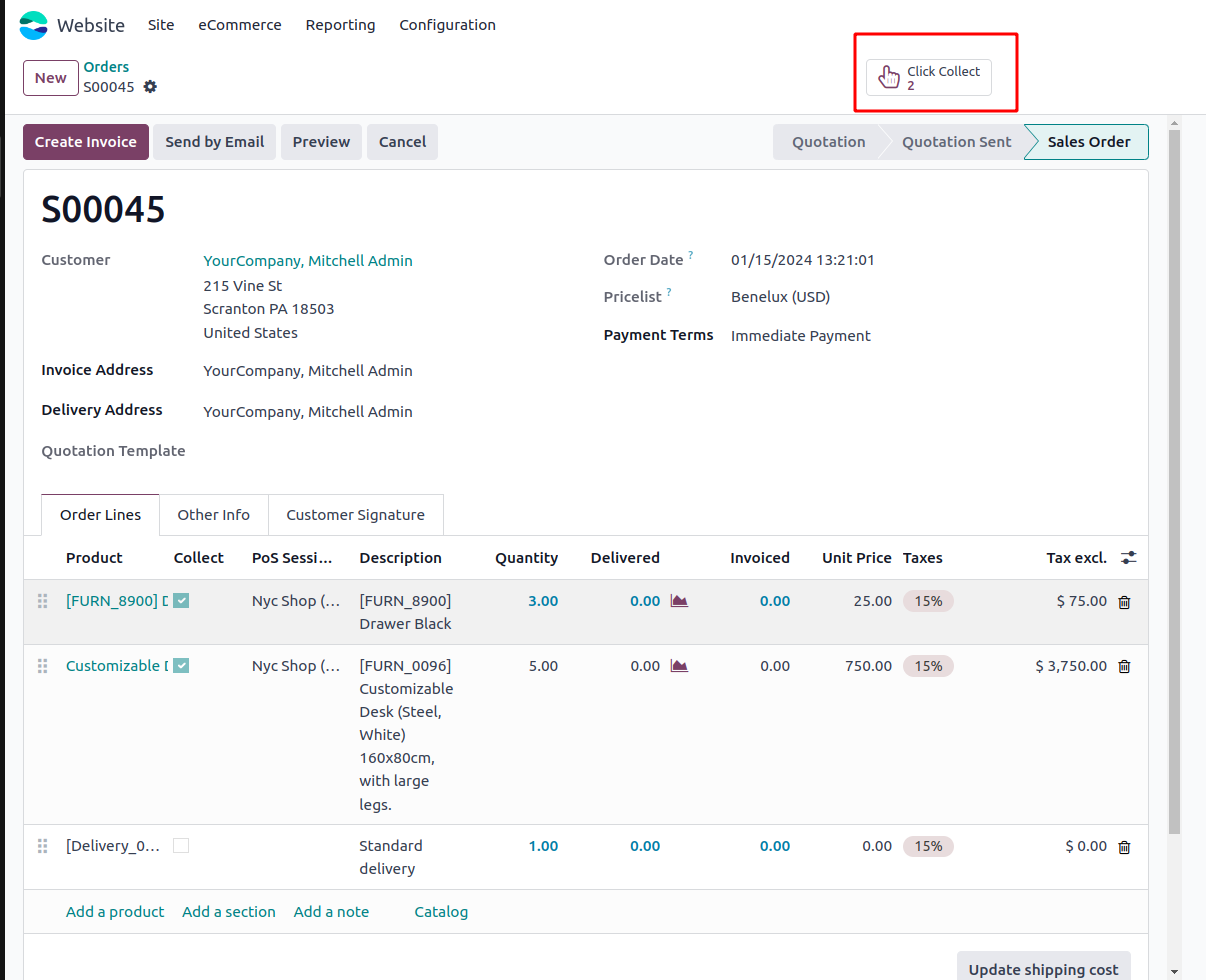Screen dimensions: 1206x980
Task: Delete the Standard delivery order line
Action: click(x=1124, y=847)
